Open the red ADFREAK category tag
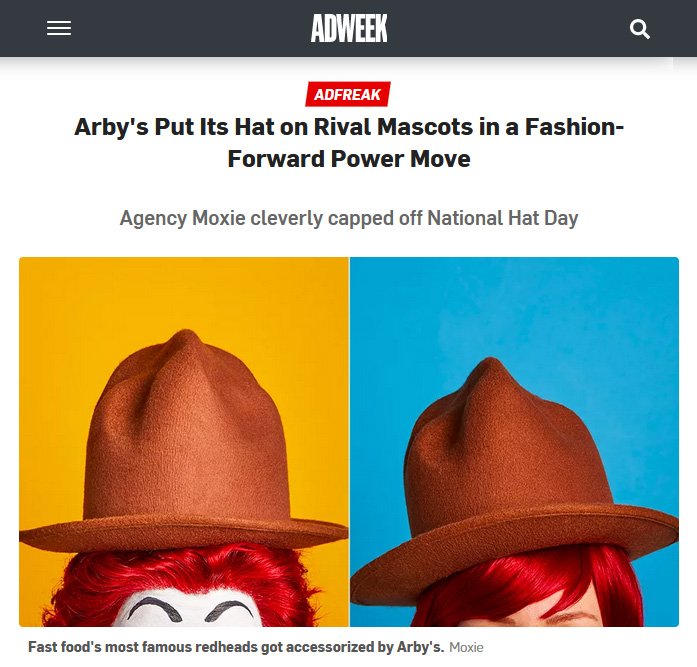Viewport: 697px width, 667px height. [x=348, y=94]
